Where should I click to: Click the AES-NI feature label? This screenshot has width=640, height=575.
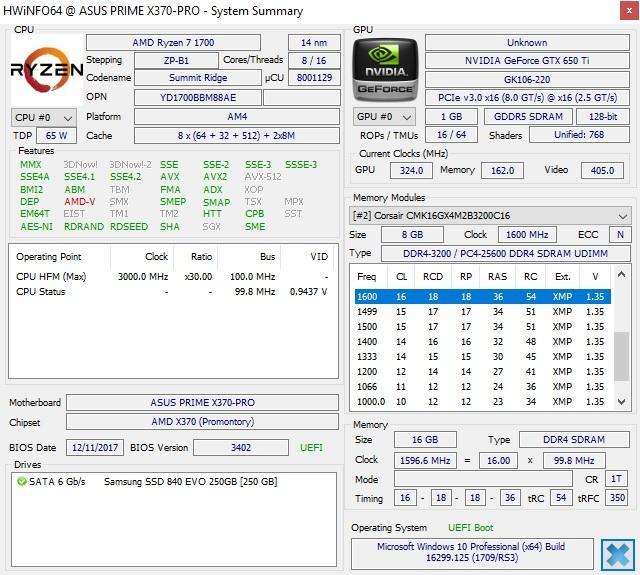(36, 226)
